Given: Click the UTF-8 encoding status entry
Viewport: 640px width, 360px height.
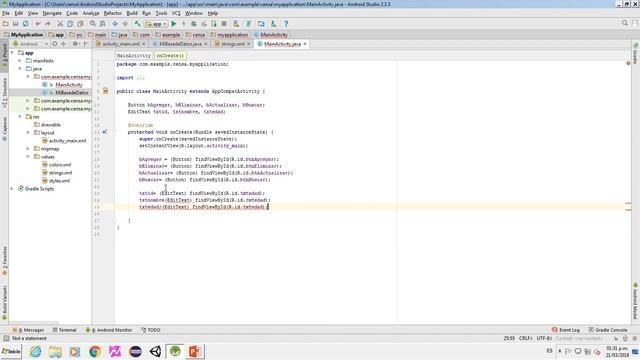Looking at the screenshot, I should click(544, 338).
